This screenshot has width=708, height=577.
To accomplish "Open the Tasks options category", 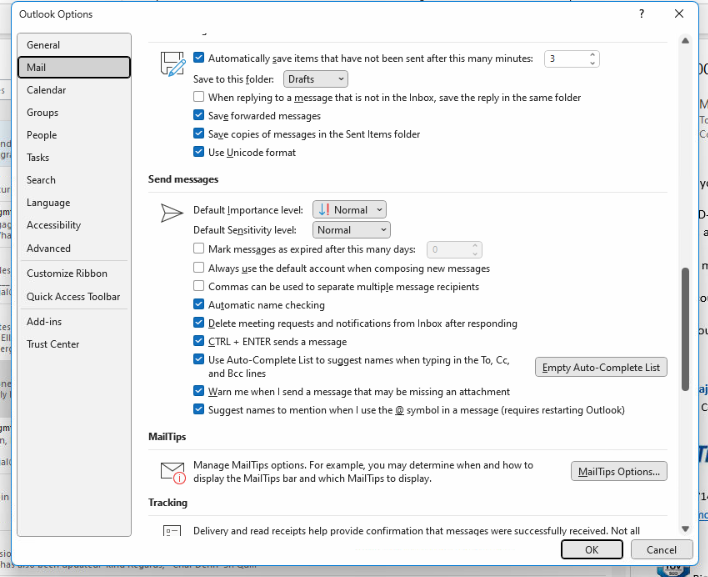I will tap(75, 158).
